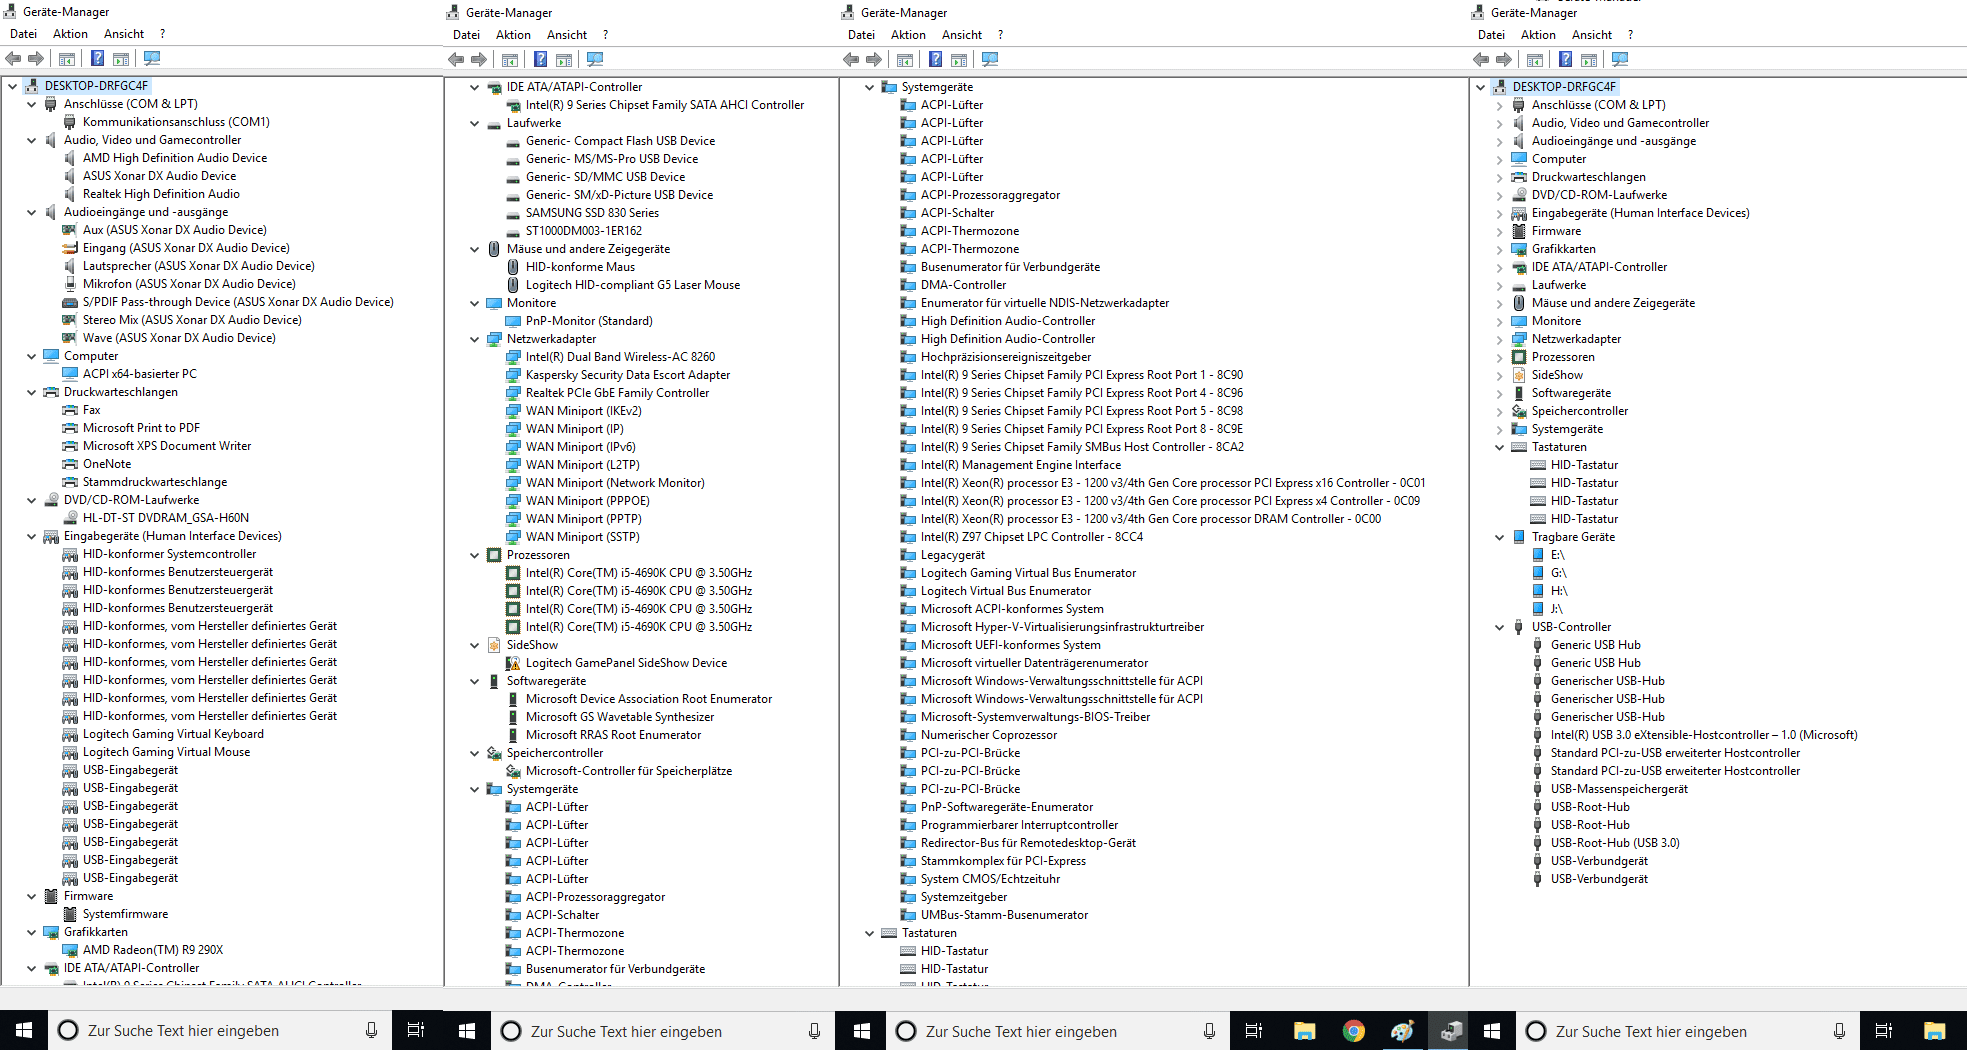Screen dimensions: 1967x1050
Task: Collapse the expanded Druckwarteschlangen category
Action: (32, 392)
